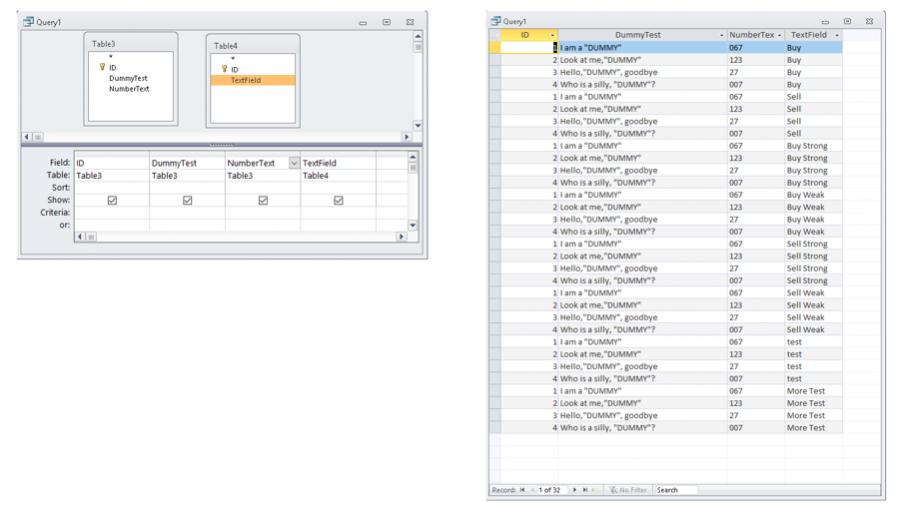Click the Query1 design window title icon
The image size is (913, 522).
tap(28, 22)
